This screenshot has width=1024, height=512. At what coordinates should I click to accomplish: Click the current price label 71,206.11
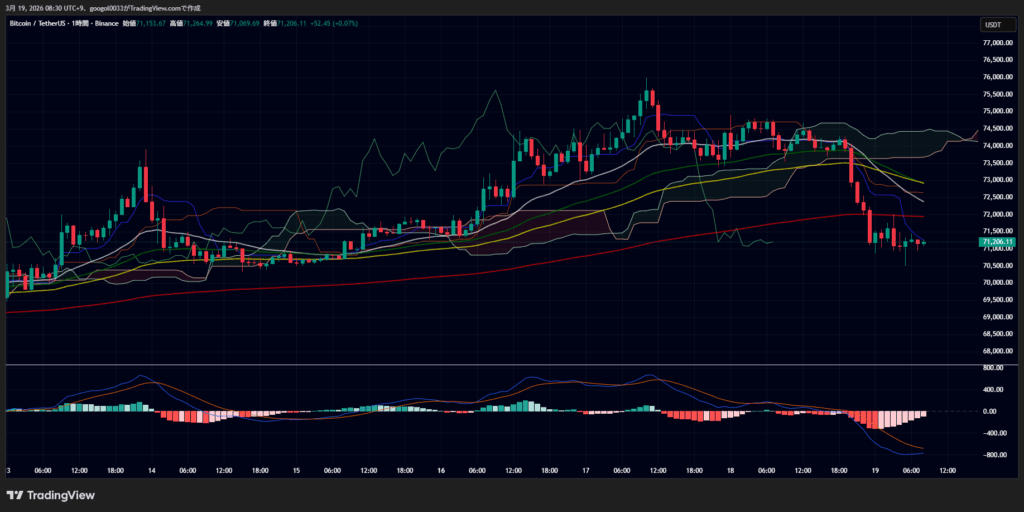click(x=998, y=241)
